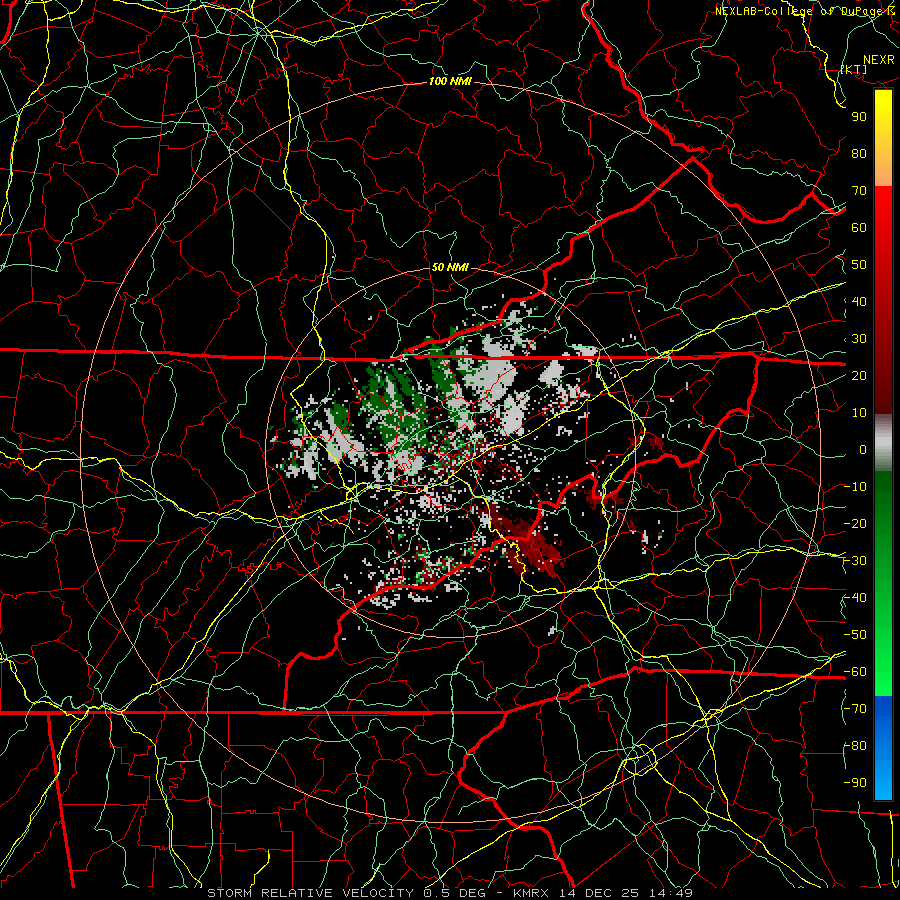900x900 pixels.
Task: Click the "-80" value on the velocity scale
Action: [x=855, y=746]
